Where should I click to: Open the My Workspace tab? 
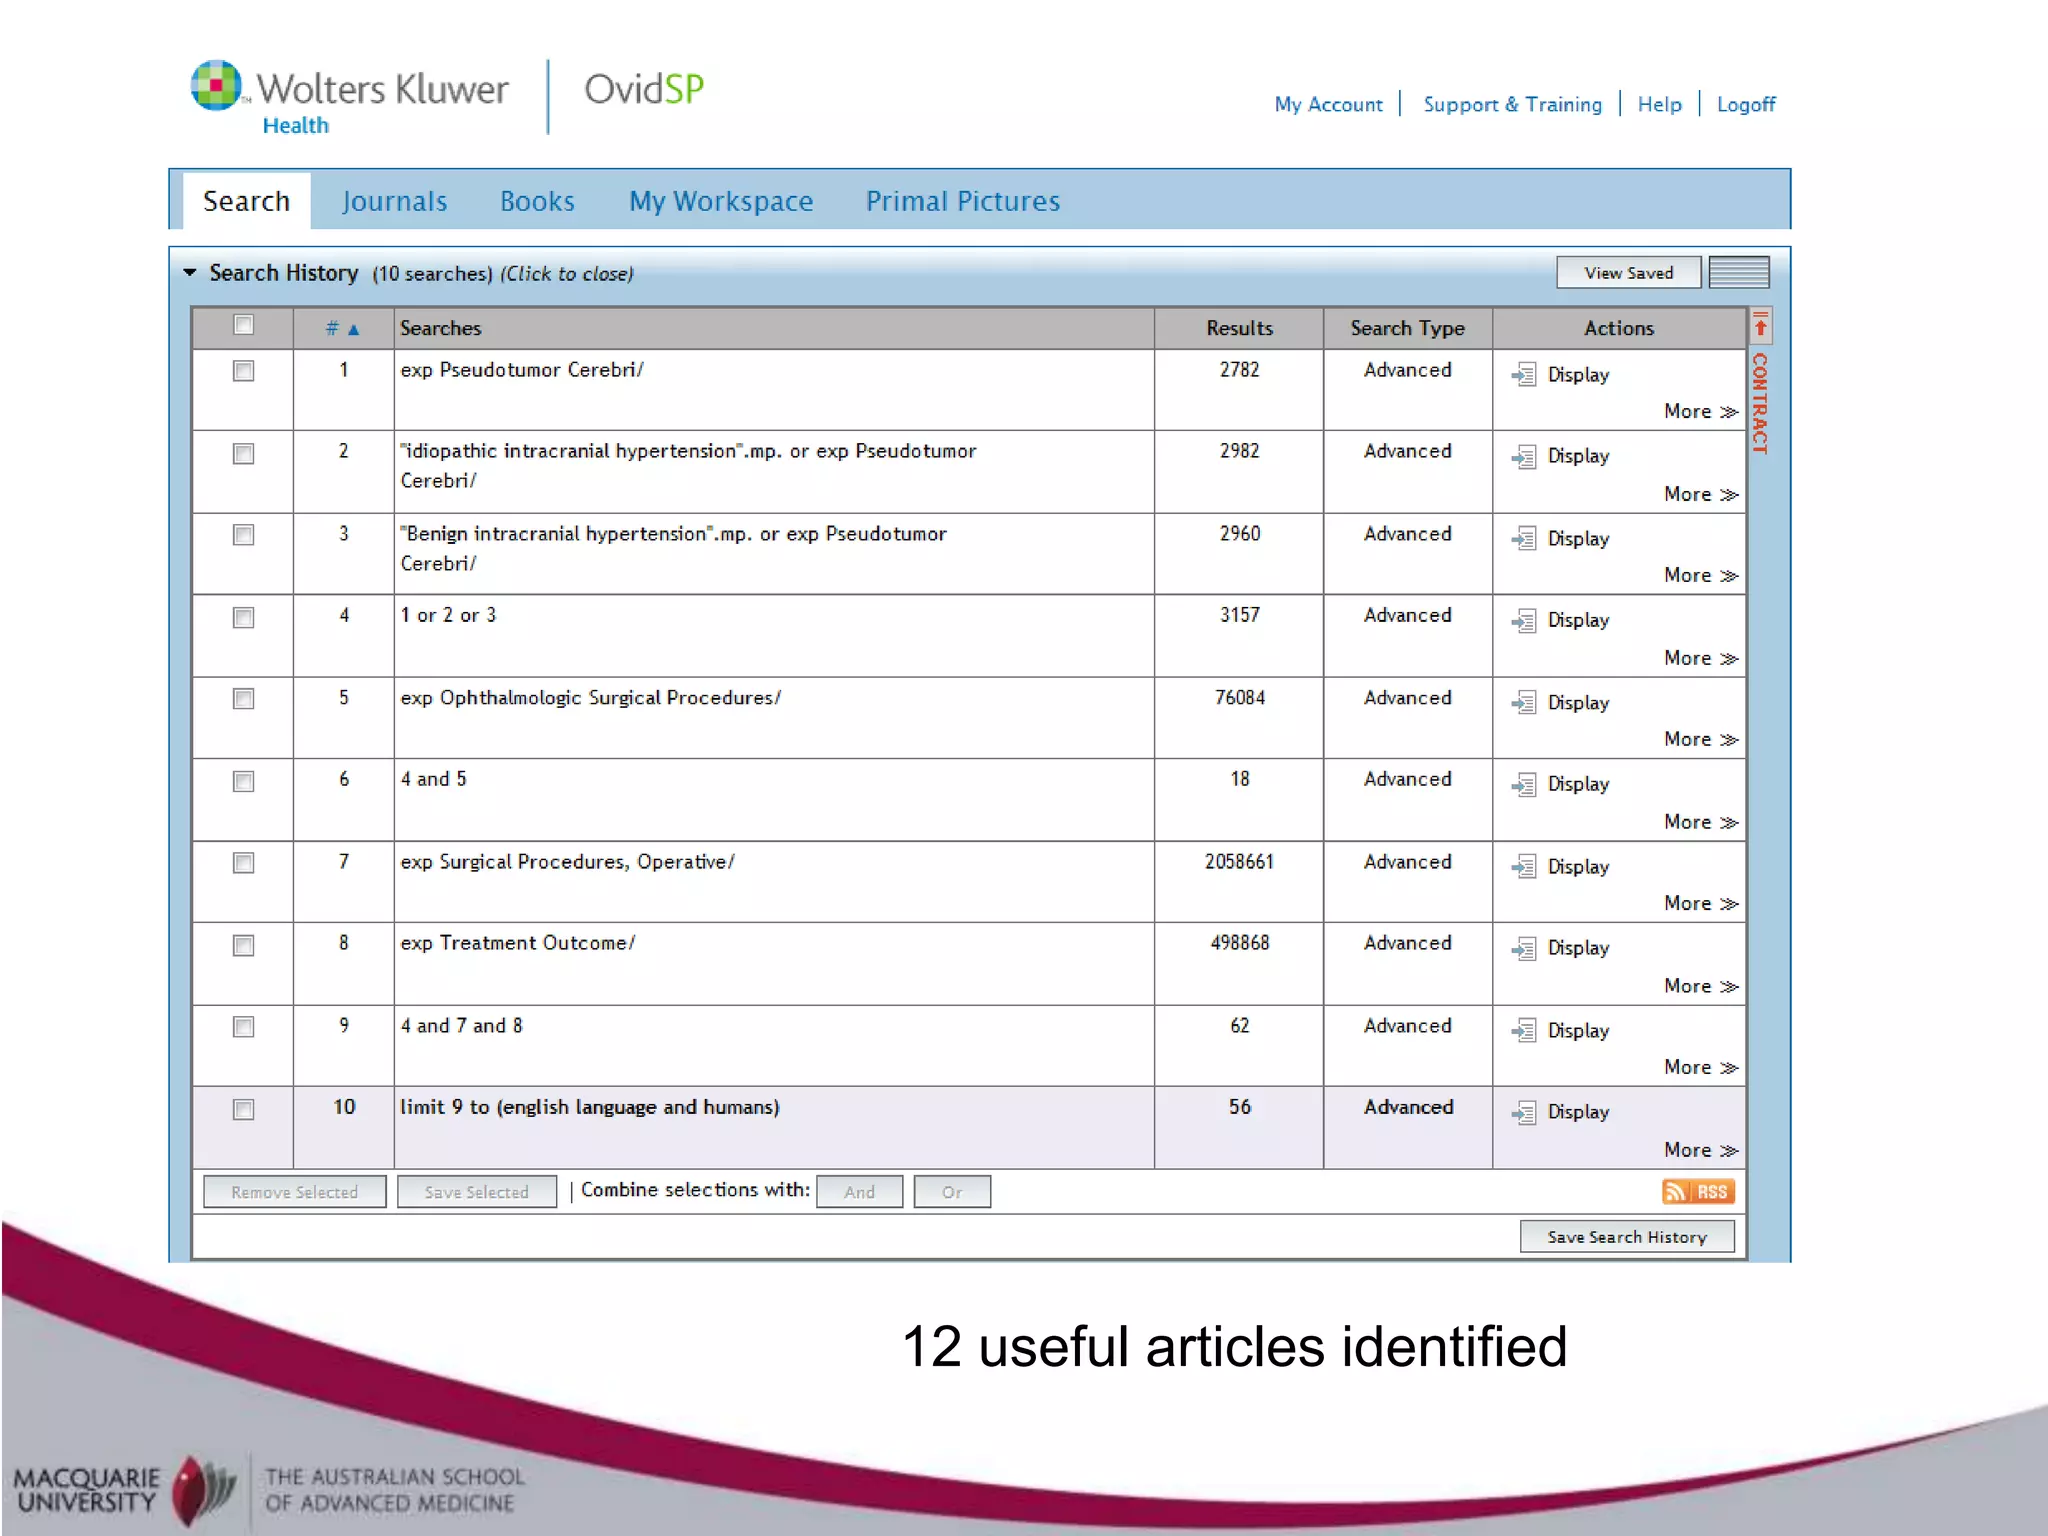(720, 201)
